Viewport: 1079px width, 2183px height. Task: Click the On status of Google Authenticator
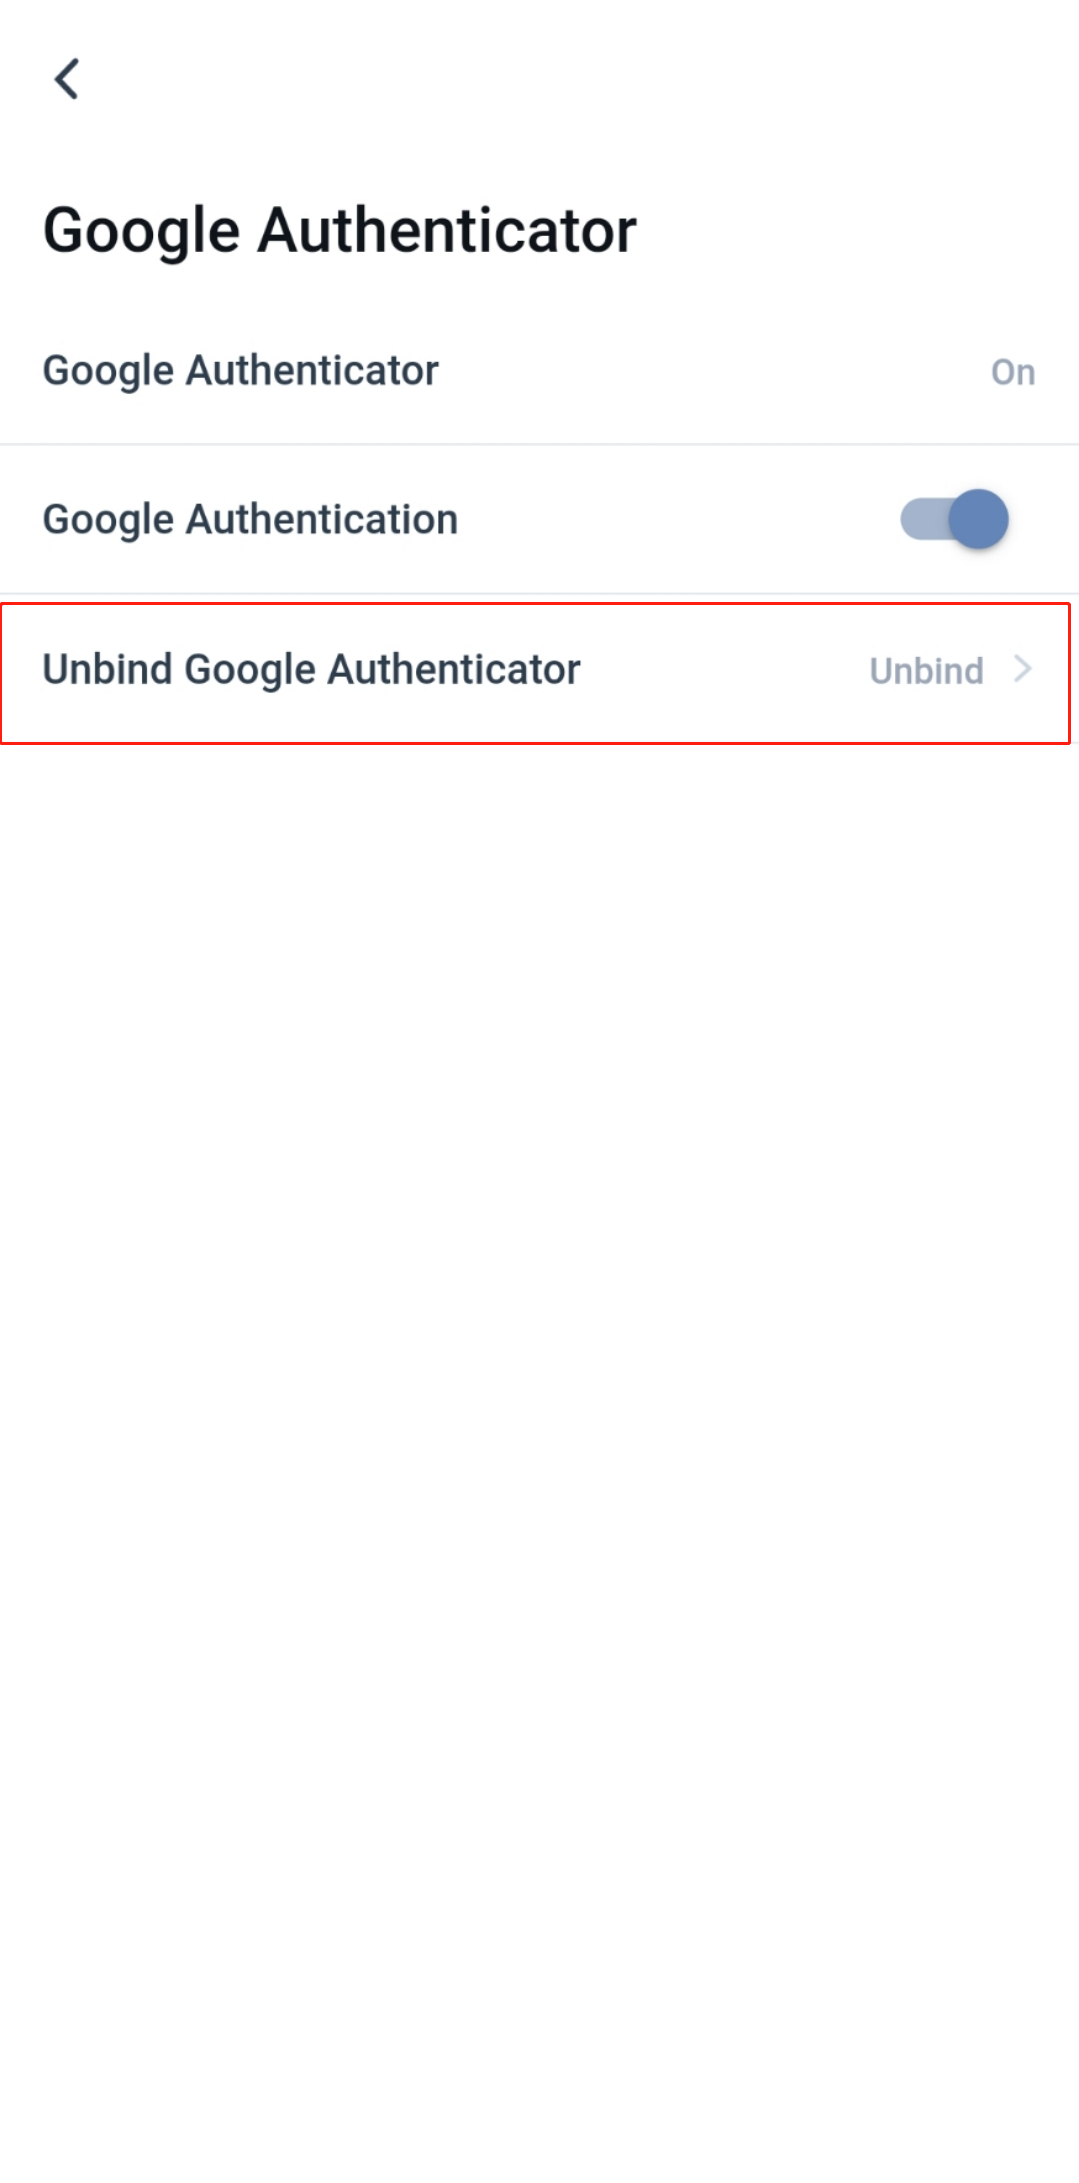coord(1012,371)
